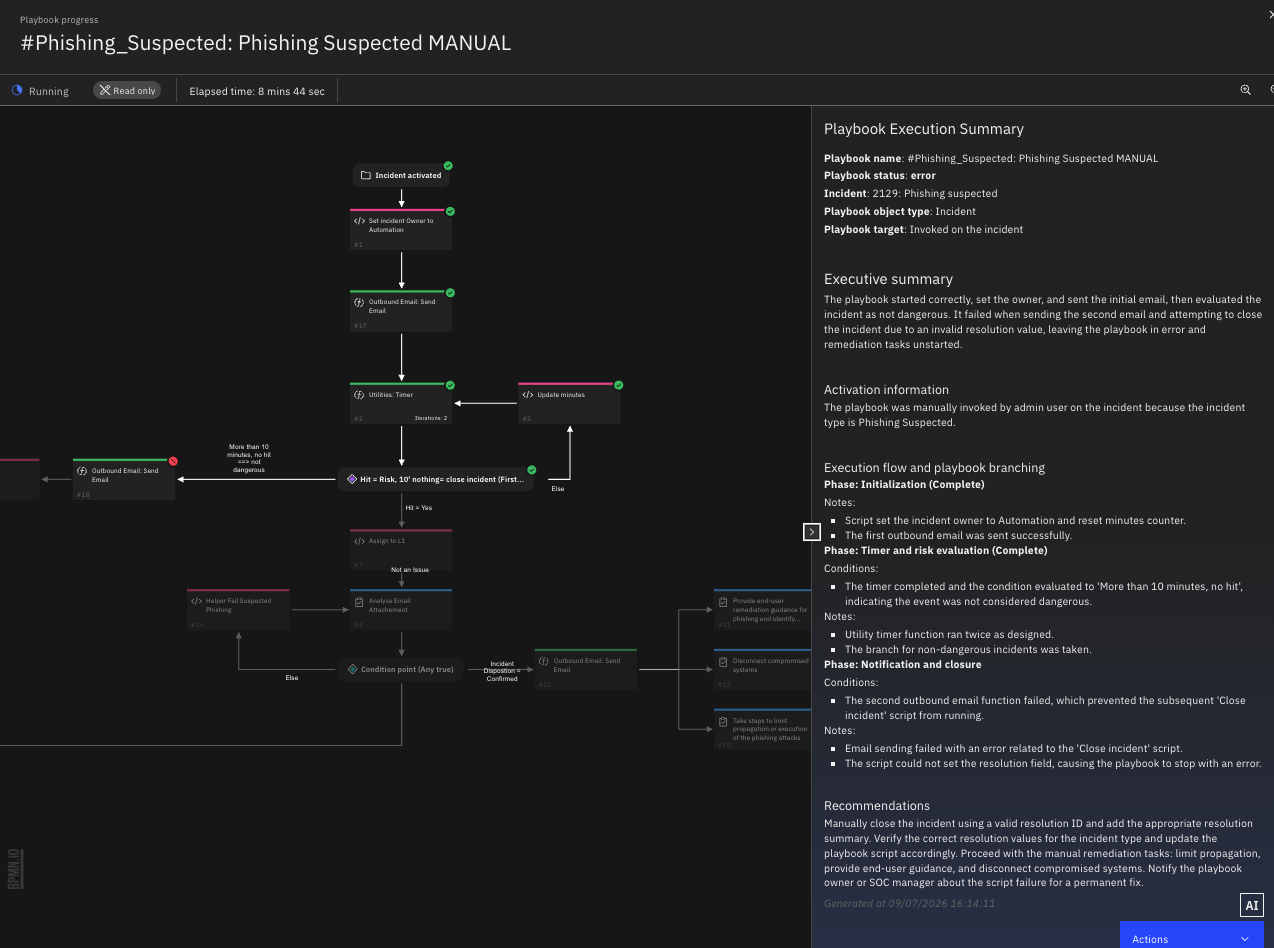This screenshot has width=1274, height=948.
Task: Click the AI badge icon
Action: (1251, 905)
